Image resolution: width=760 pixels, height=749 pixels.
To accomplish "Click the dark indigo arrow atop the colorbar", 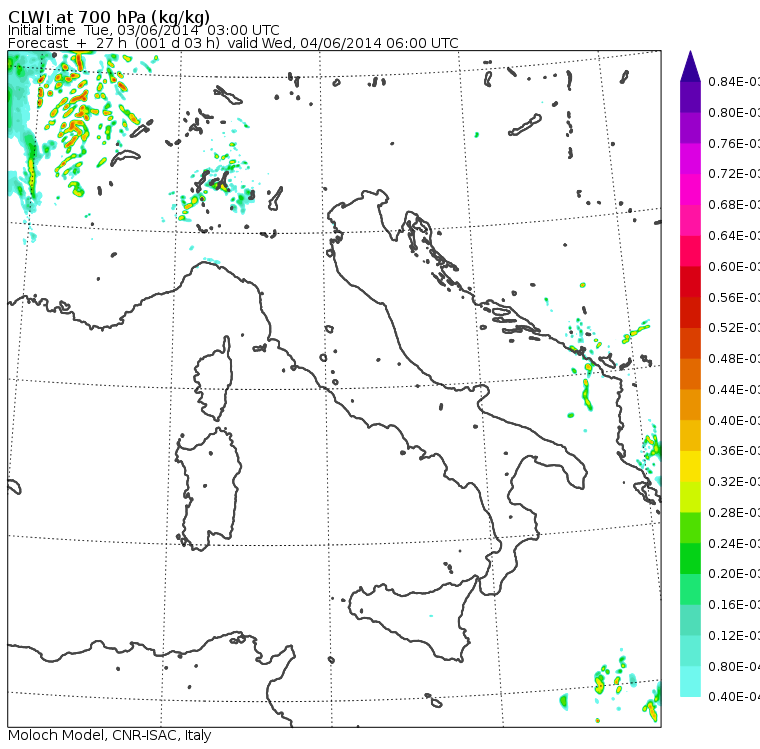I will [x=690, y=66].
